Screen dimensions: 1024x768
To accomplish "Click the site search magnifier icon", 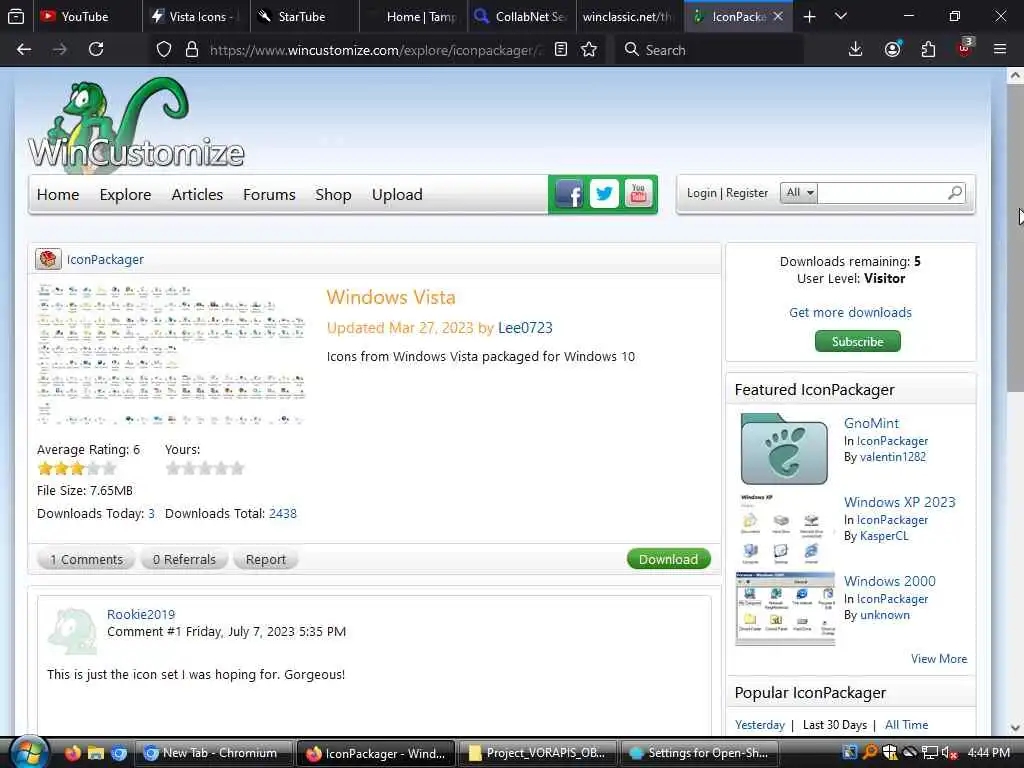I will (955, 193).
